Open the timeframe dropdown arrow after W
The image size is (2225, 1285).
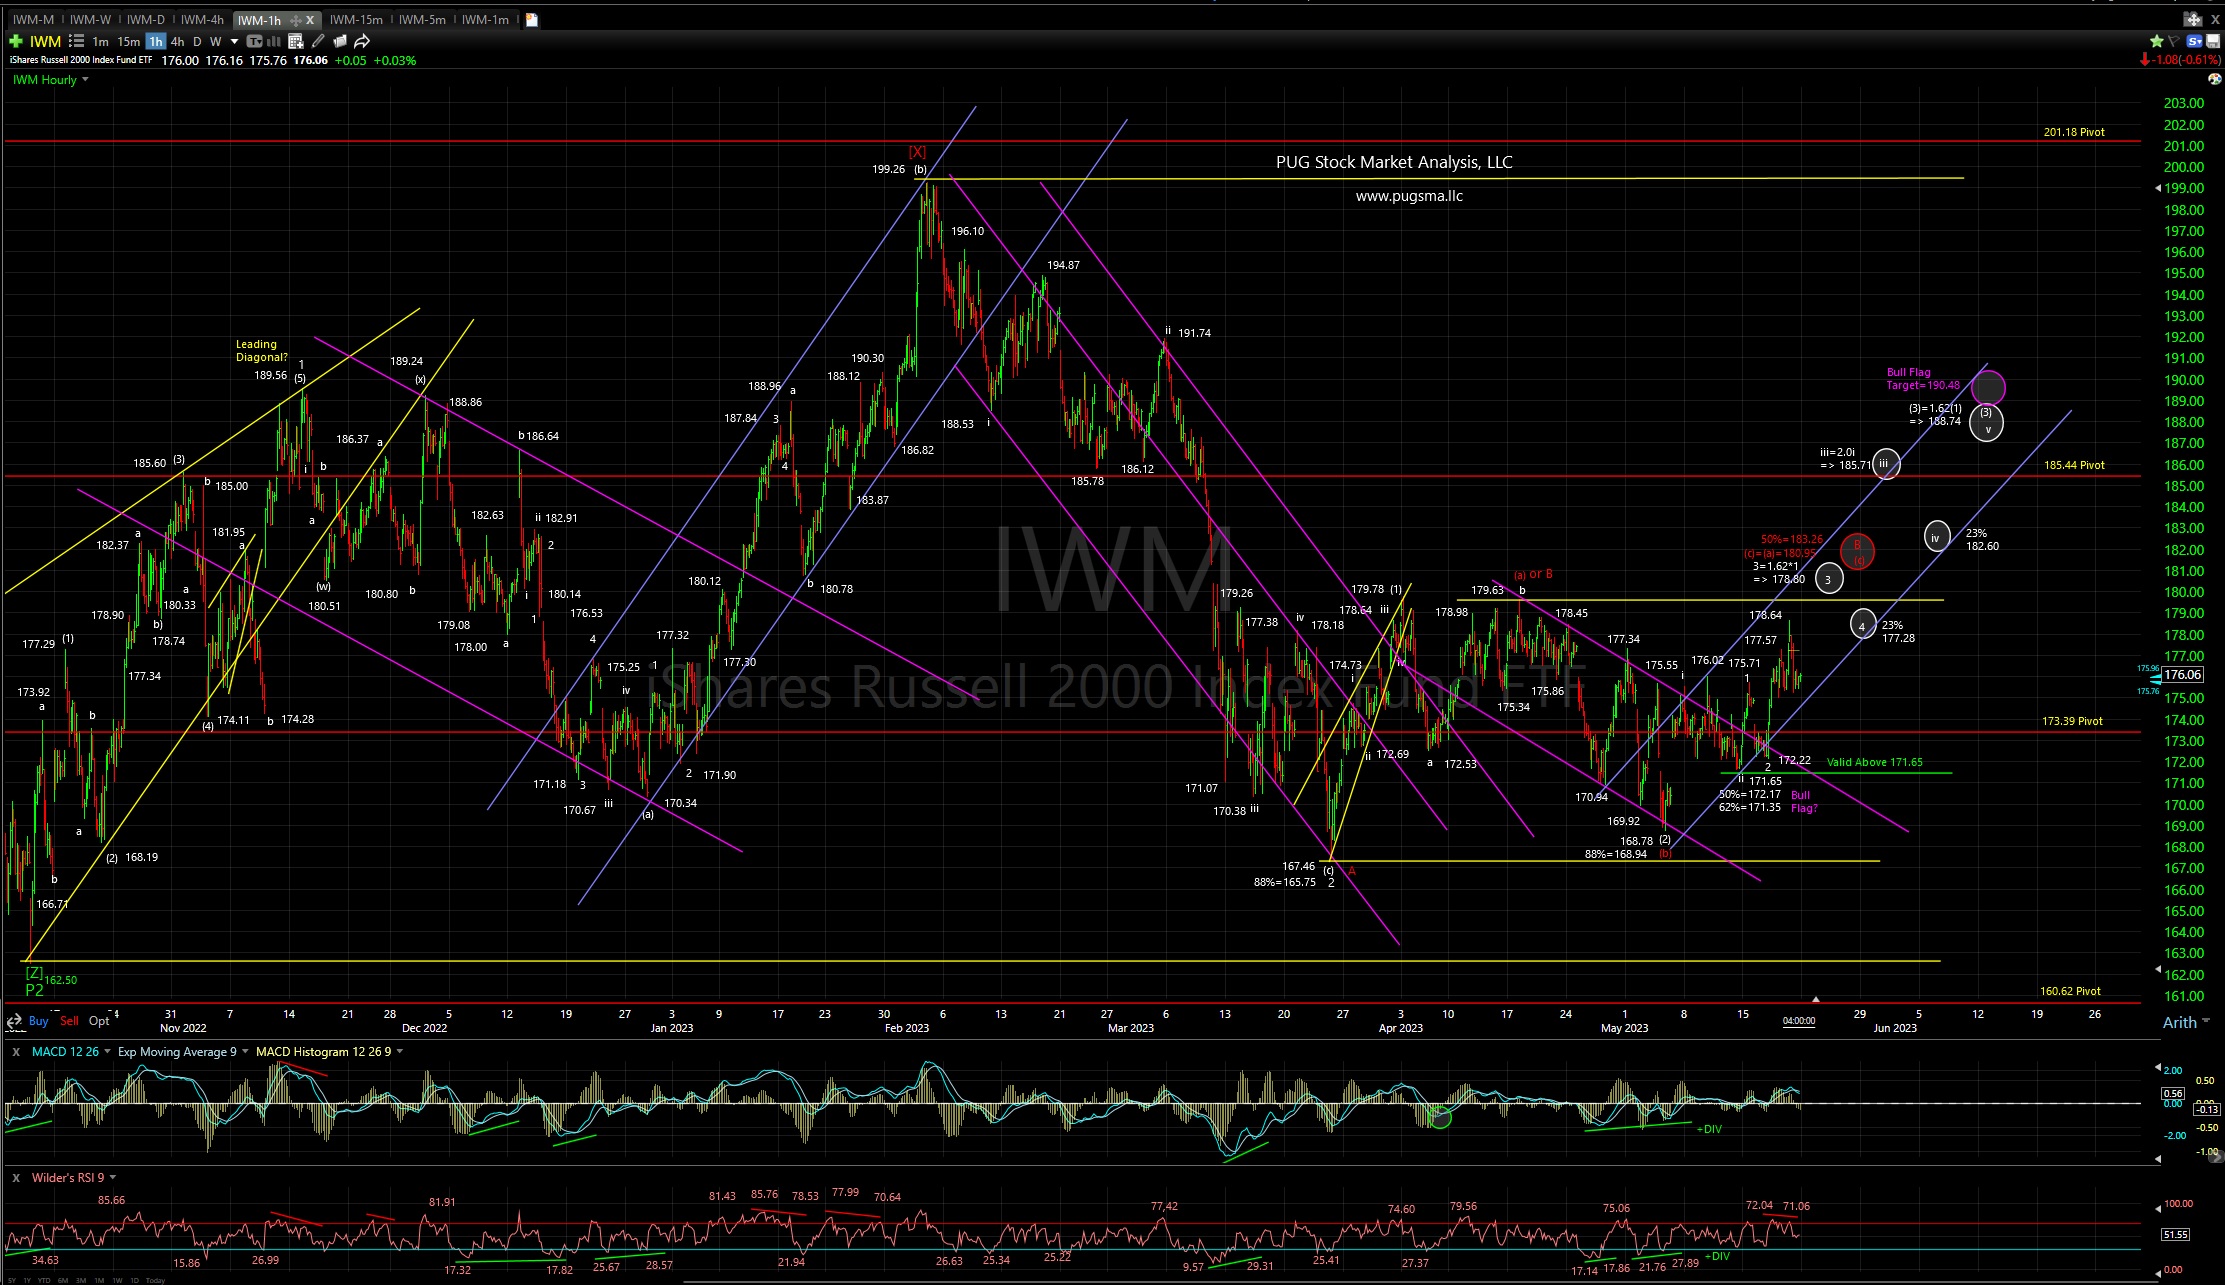point(234,41)
